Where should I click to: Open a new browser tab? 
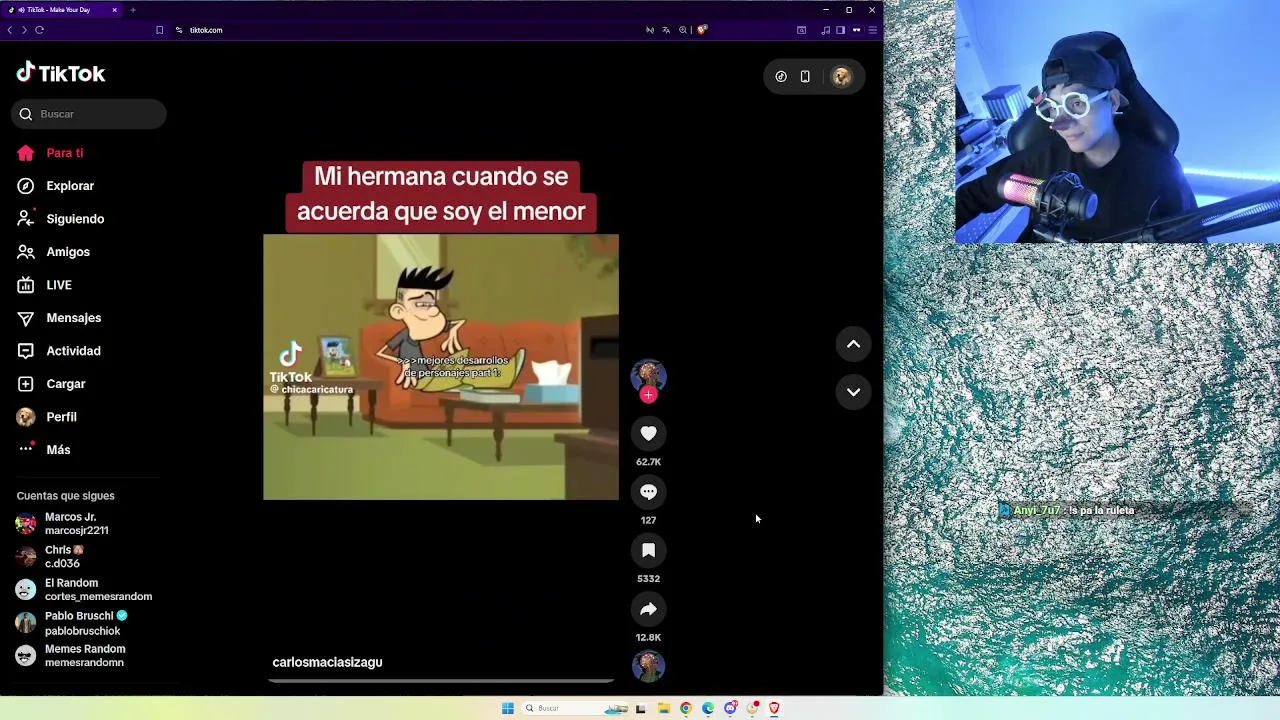pyautogui.click(x=132, y=10)
